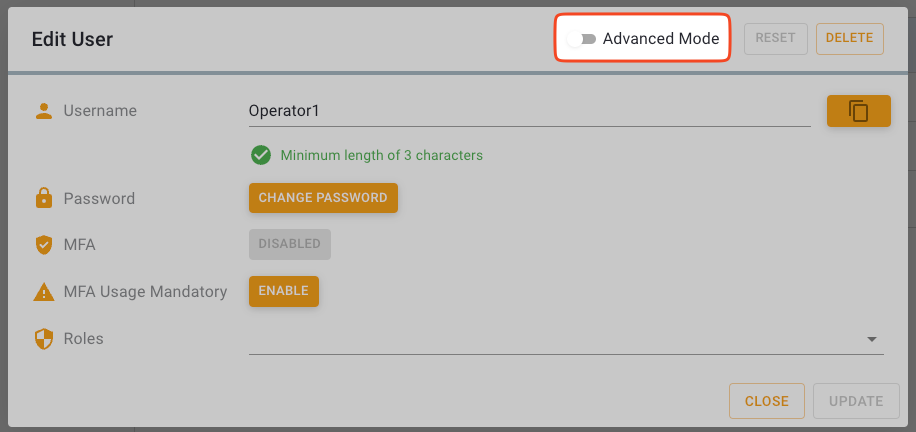916x432 pixels.
Task: Delete the user with the Delete button
Action: tap(849, 39)
